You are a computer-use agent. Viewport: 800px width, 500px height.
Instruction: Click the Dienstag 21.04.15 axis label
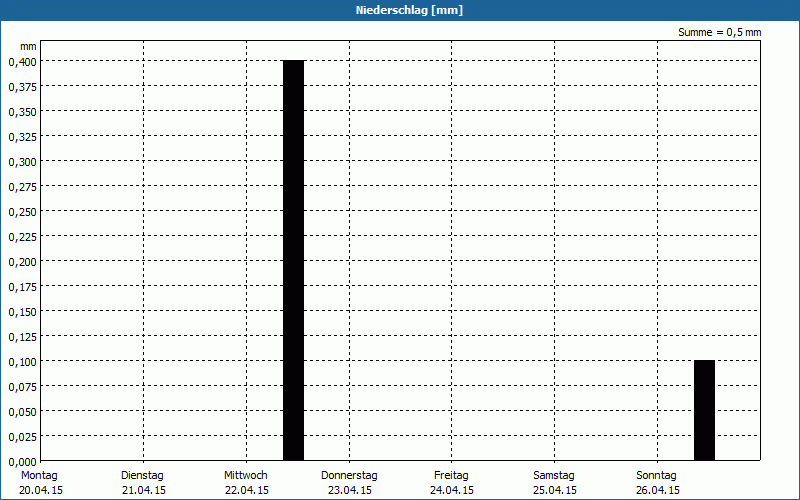(x=143, y=483)
